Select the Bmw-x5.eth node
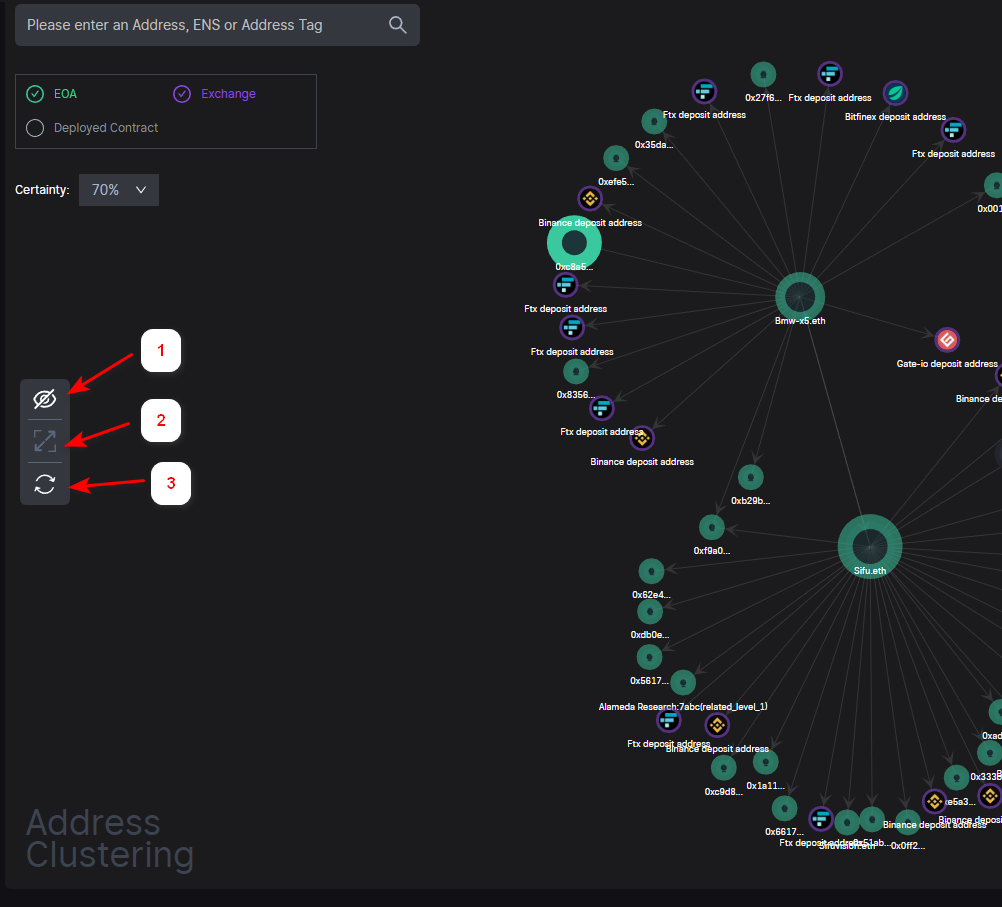Screen dimensions: 1002x907 click(800, 296)
